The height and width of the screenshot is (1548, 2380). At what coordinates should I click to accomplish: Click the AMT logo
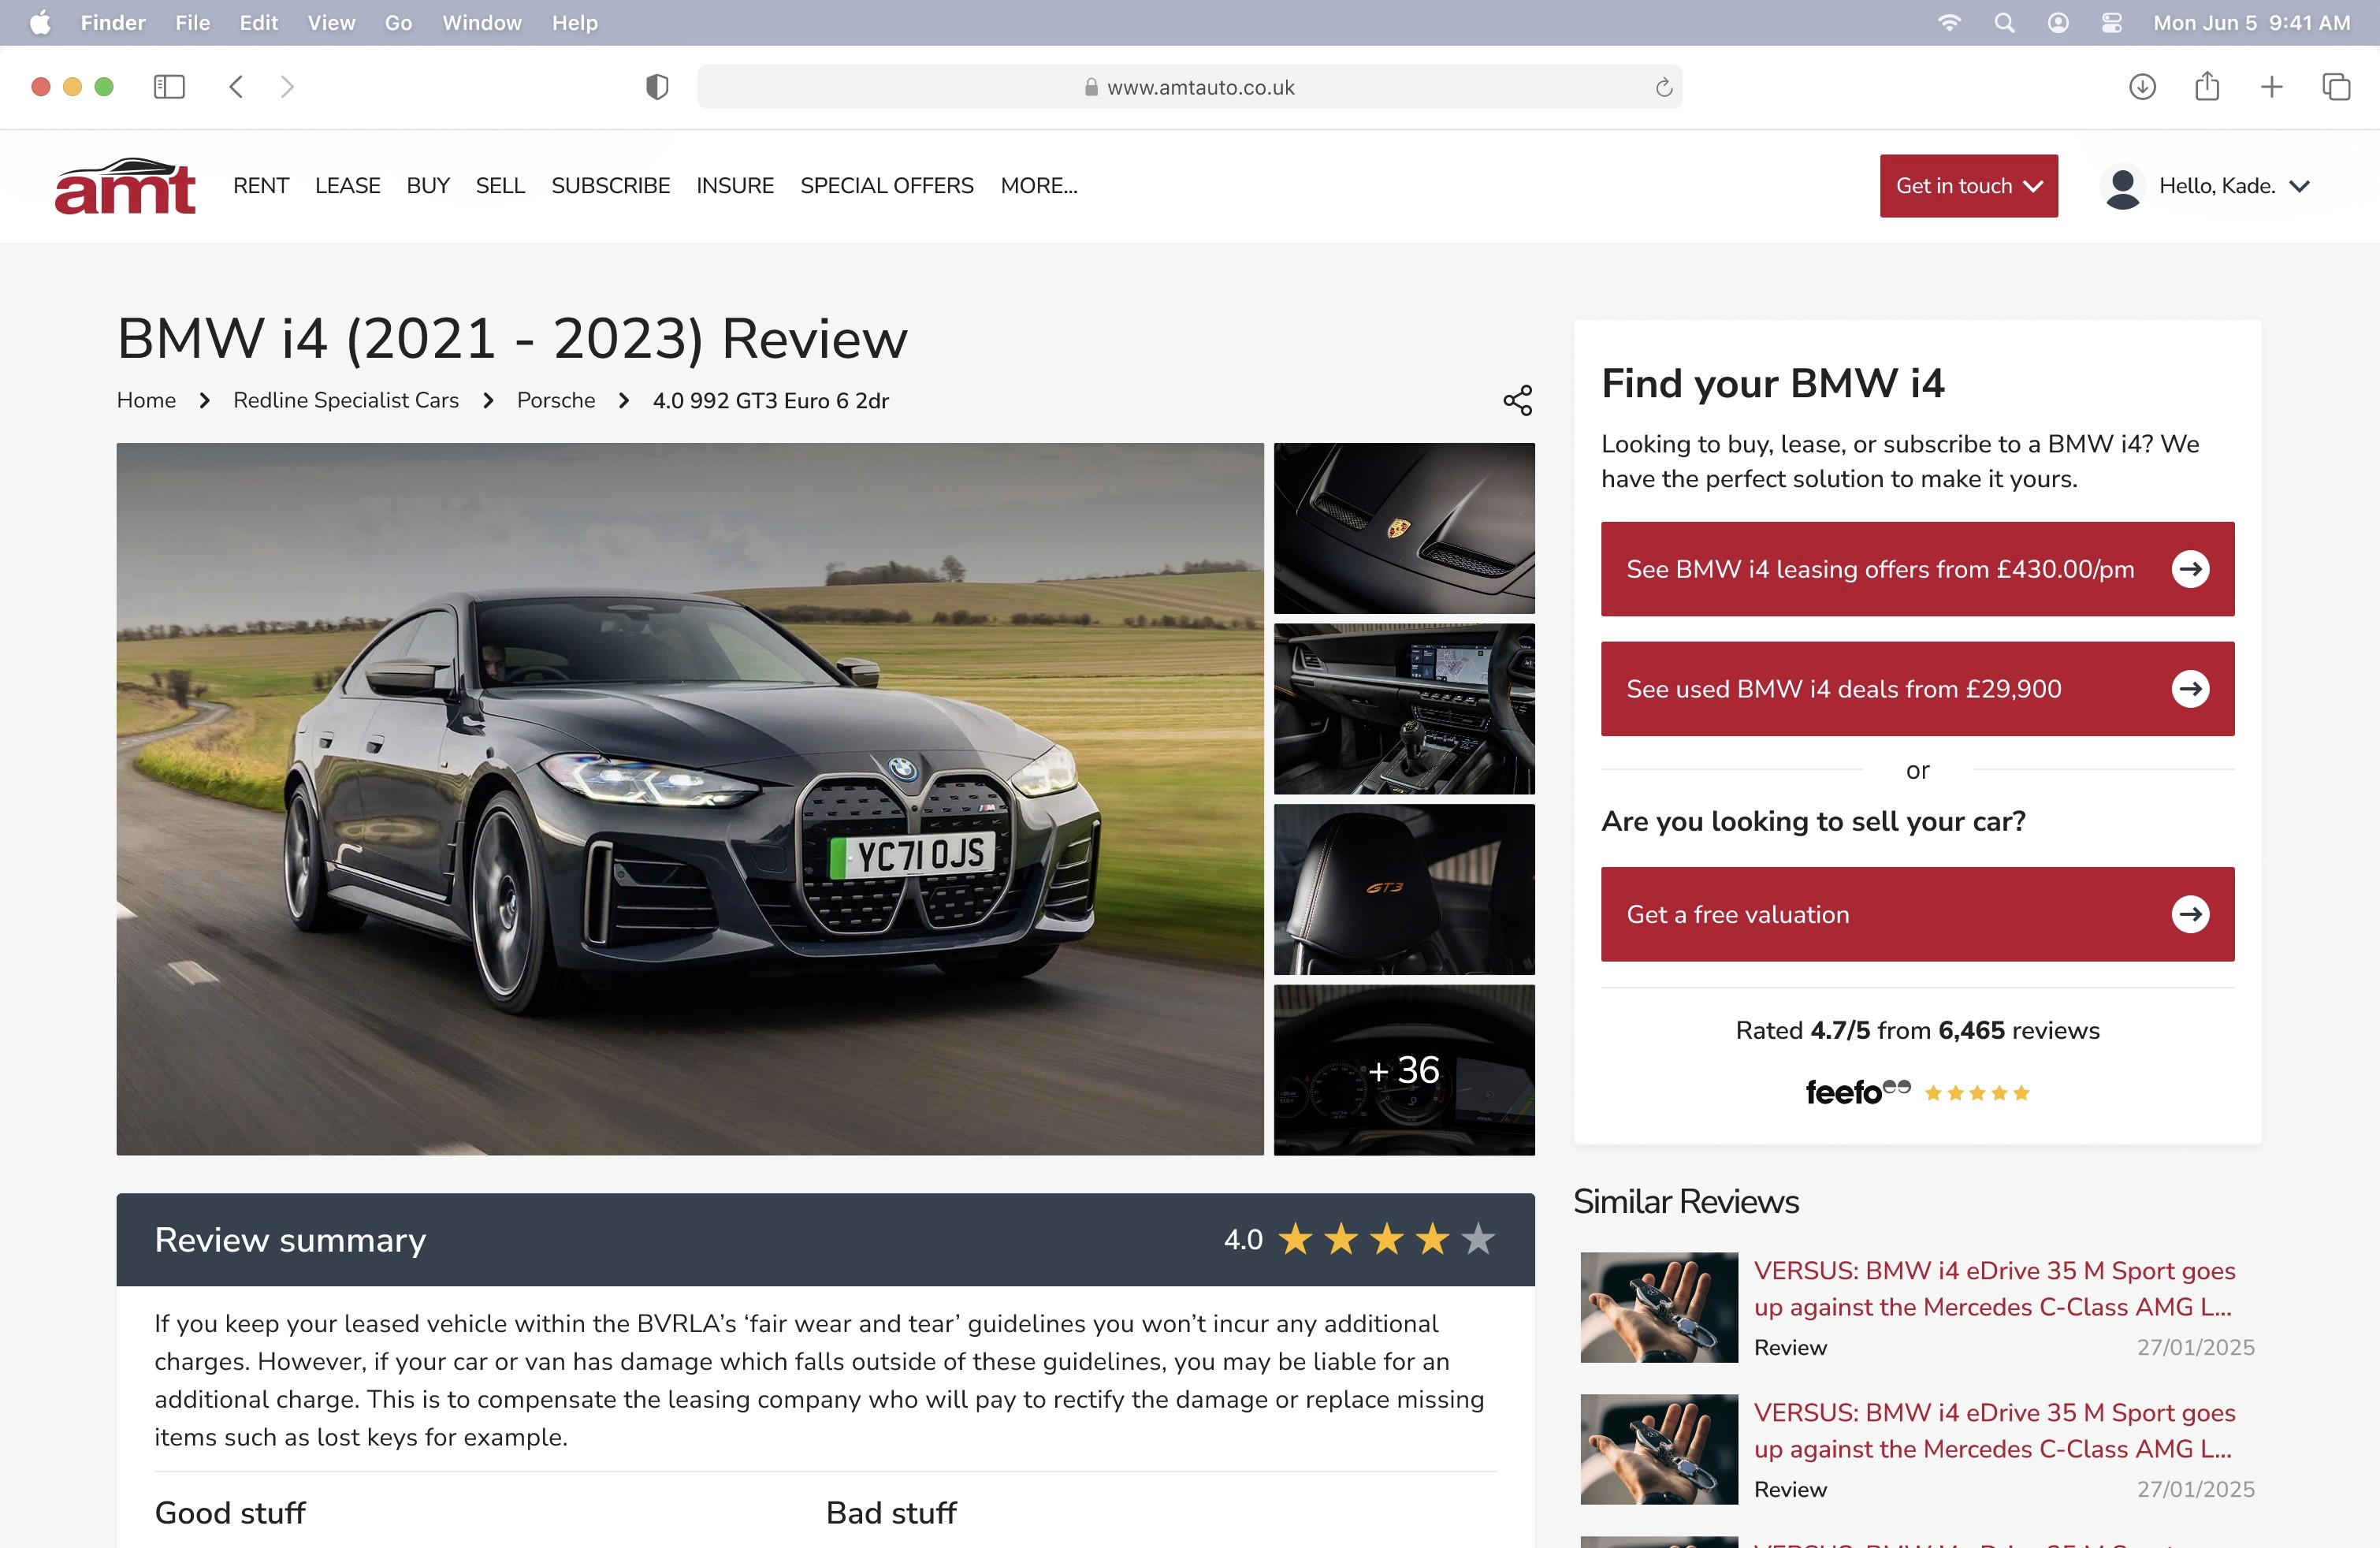point(125,186)
